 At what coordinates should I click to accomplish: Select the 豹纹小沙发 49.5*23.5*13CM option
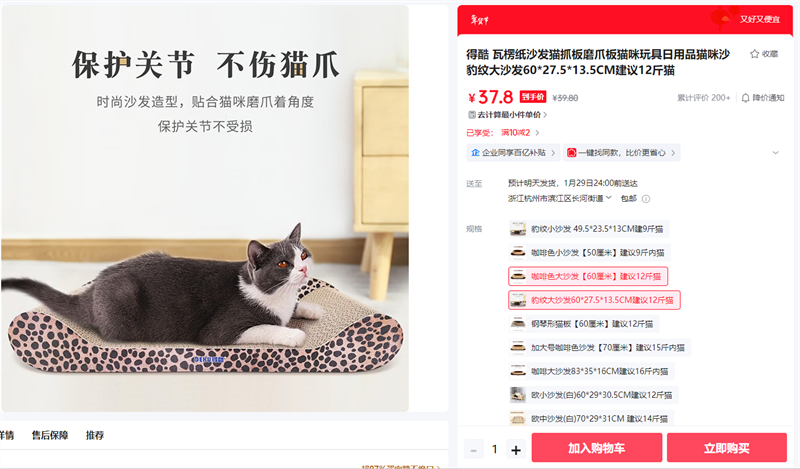[x=589, y=229]
